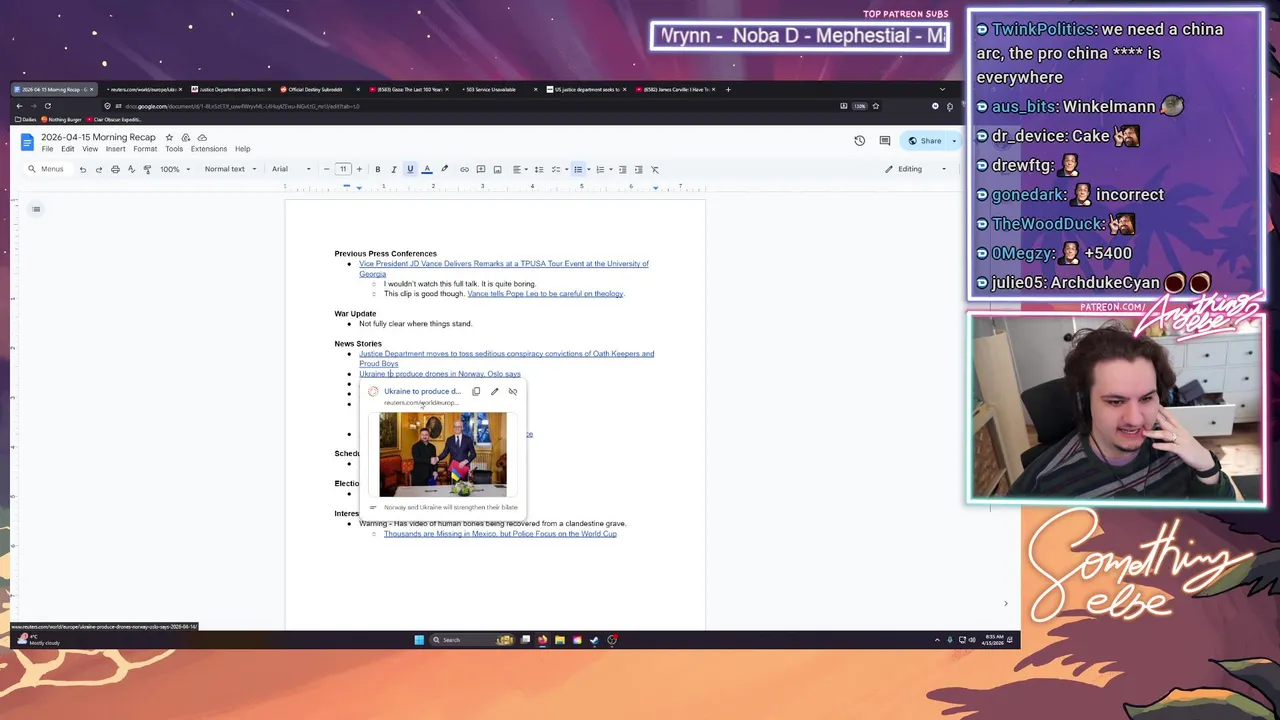Open the Windows Start menu
Viewport: 1280px width, 720px height.
click(419, 640)
